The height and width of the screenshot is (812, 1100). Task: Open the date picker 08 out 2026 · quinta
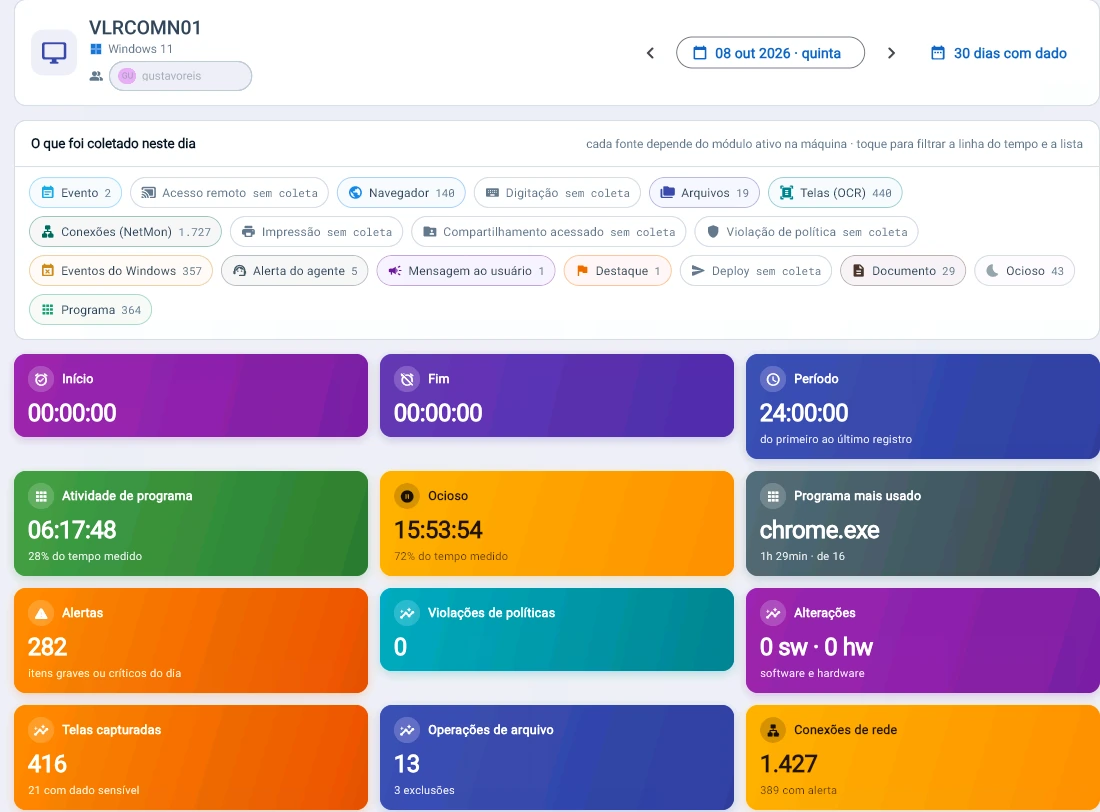770,53
